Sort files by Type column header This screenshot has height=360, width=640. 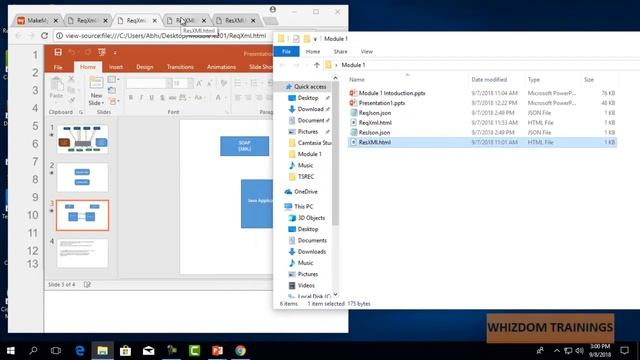(x=534, y=80)
